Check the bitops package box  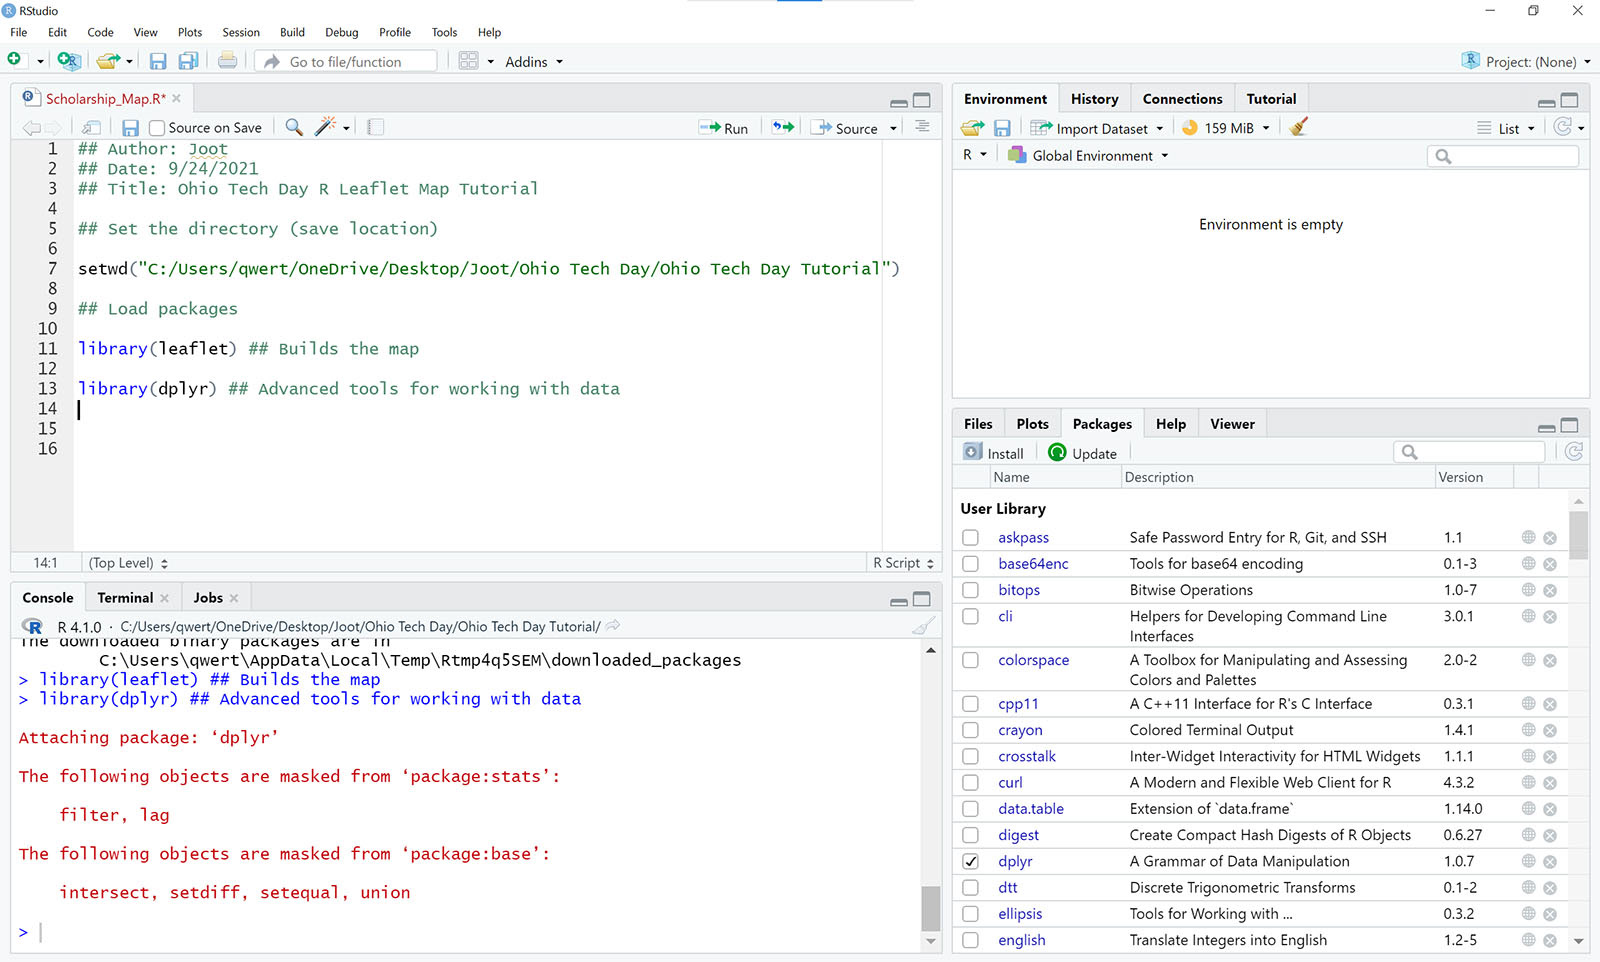(970, 590)
